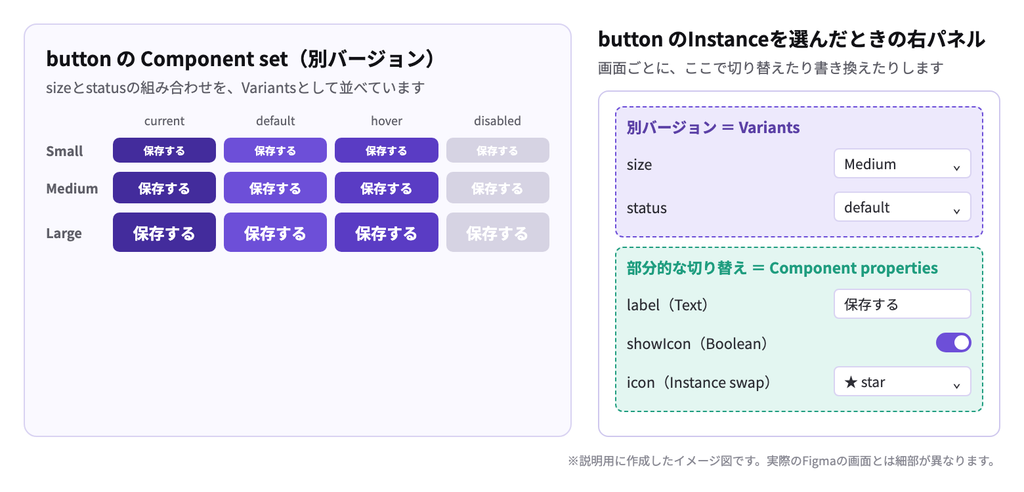Viewport: 1024px width, 492px height.
Task: Click the 'status' property label
Action: click(647, 208)
